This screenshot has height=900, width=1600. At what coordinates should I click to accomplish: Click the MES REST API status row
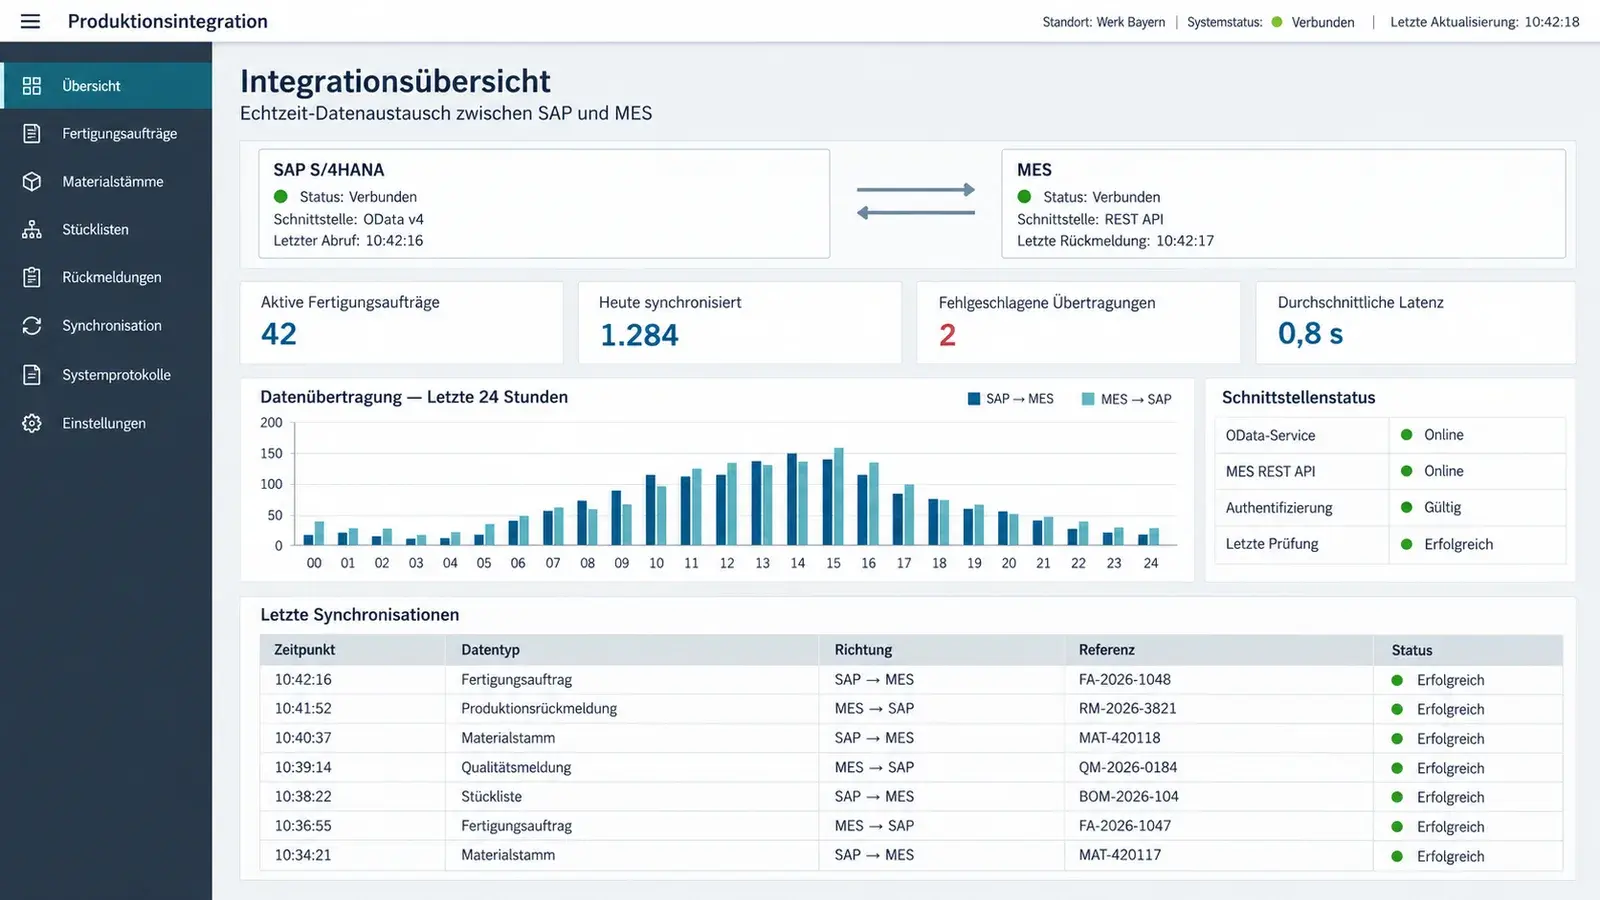click(1390, 471)
